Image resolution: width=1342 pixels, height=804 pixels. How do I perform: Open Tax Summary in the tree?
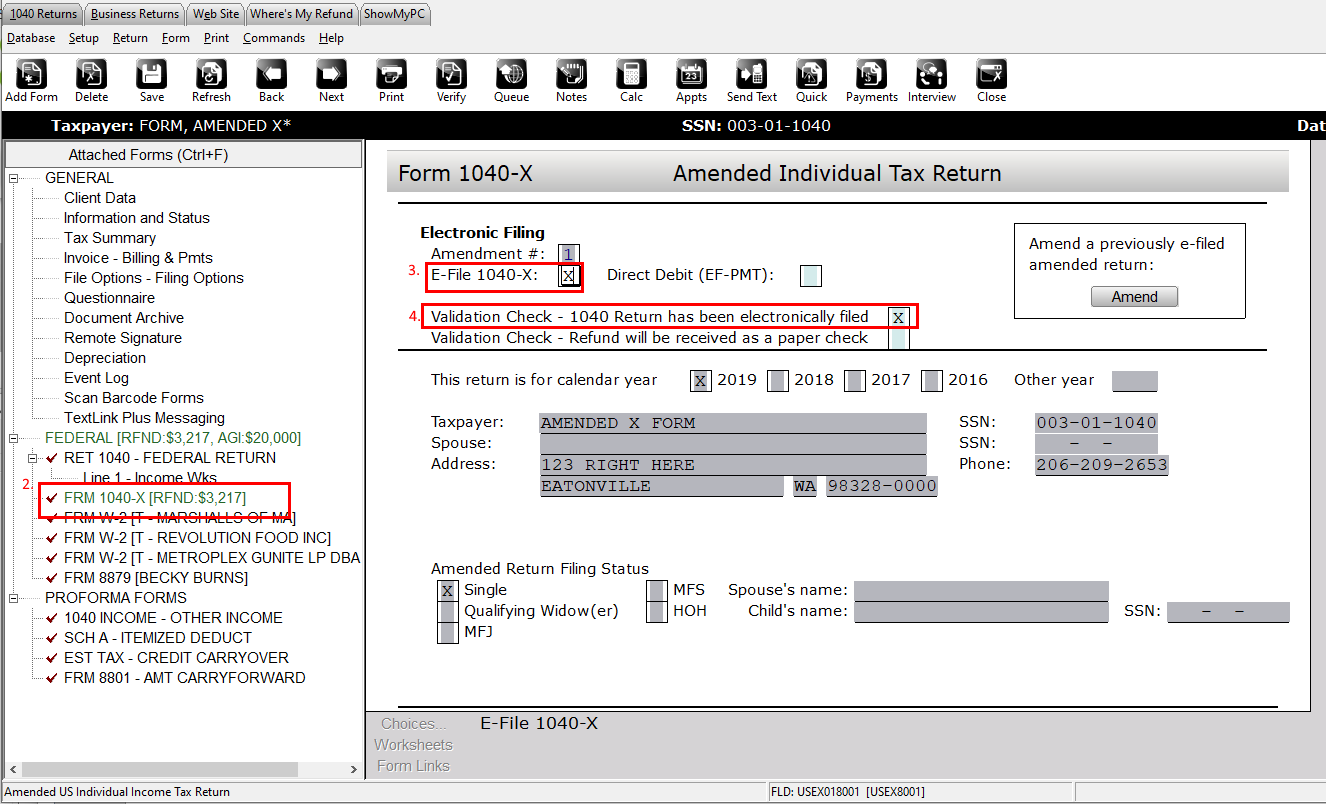pyautogui.click(x=110, y=238)
